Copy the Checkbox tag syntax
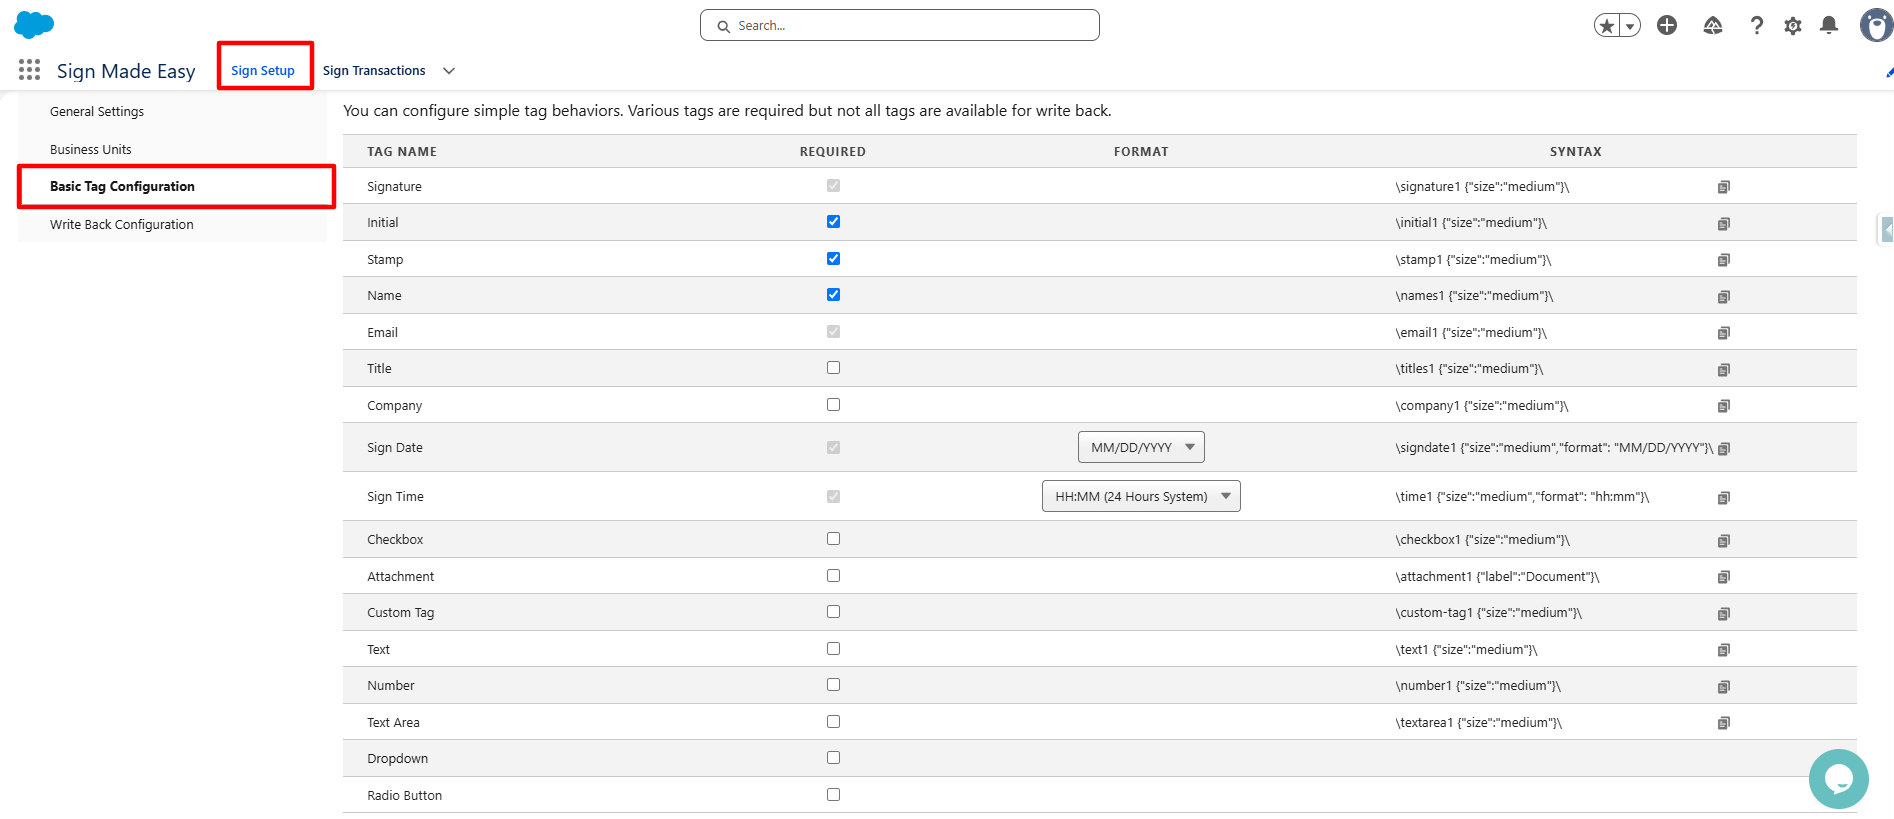The image size is (1894, 819). click(1724, 541)
